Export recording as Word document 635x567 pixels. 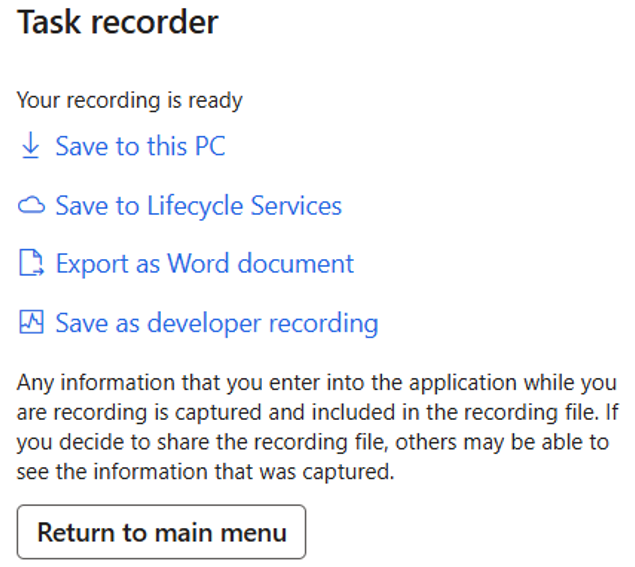(204, 264)
